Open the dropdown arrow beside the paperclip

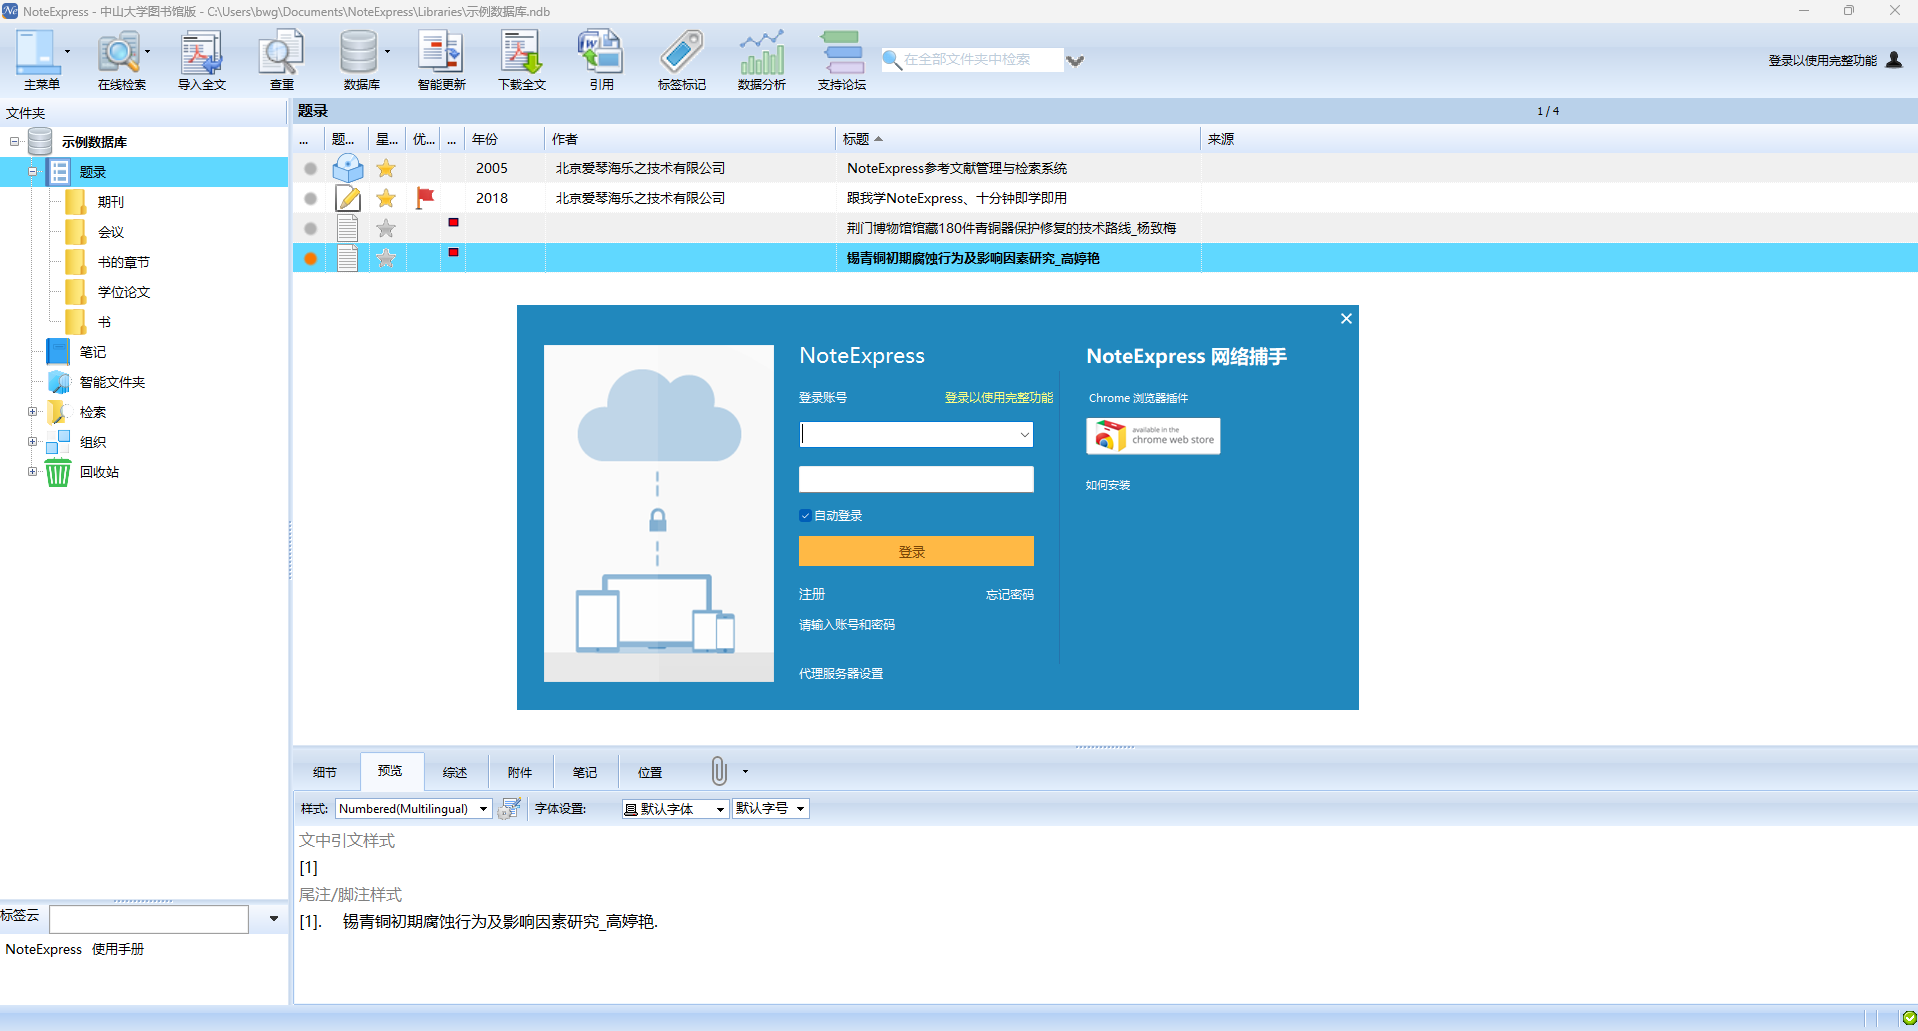tap(745, 772)
